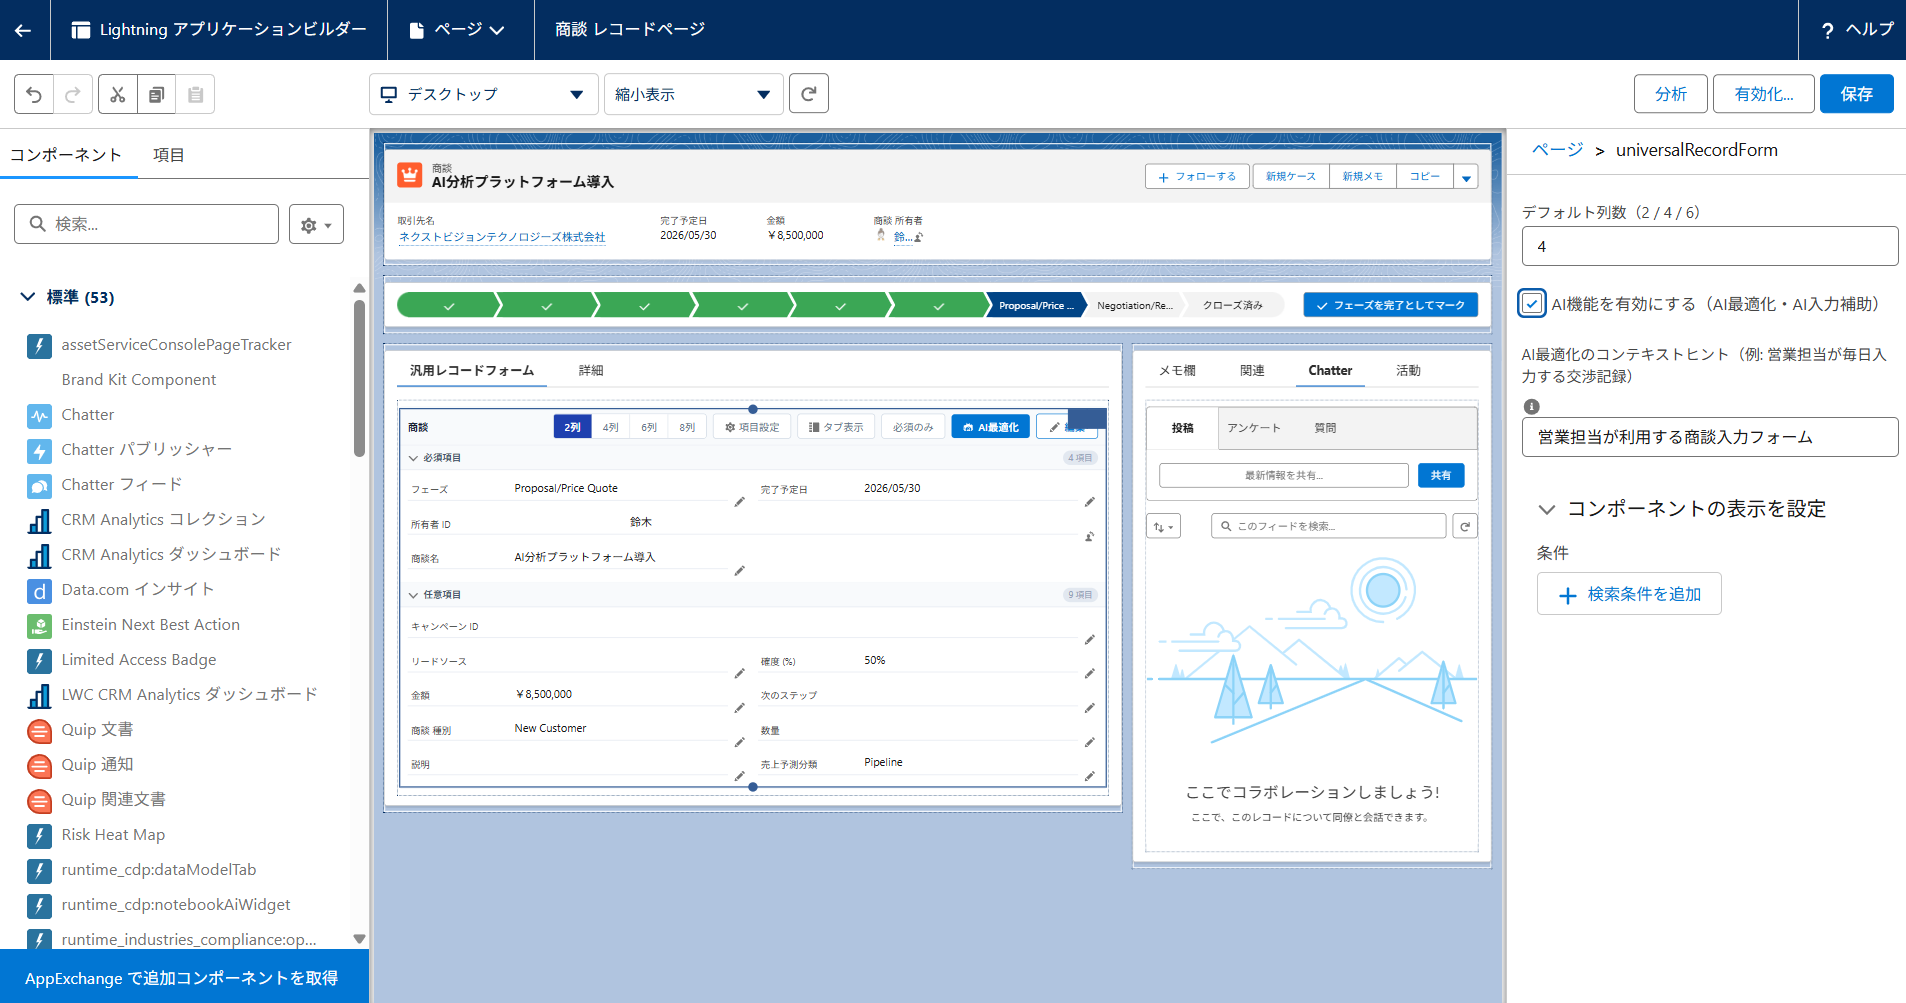Screen dimensions: 1906x1003
Task: Click the copy icon in toolbar
Action: coord(157,94)
